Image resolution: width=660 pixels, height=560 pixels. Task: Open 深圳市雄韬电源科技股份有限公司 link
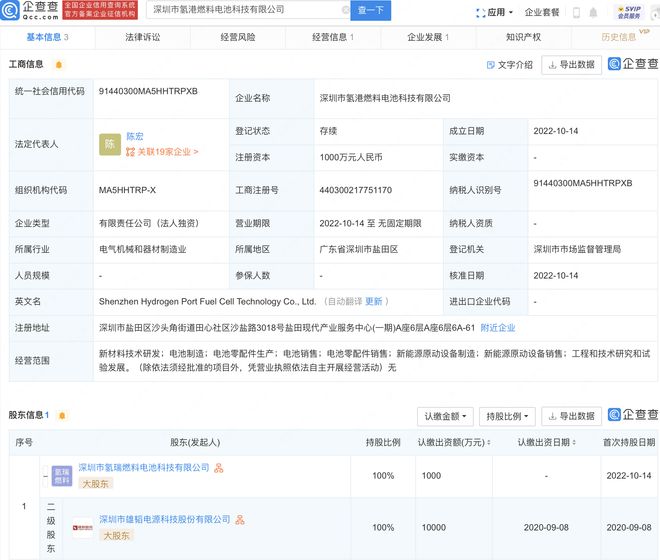165,519
